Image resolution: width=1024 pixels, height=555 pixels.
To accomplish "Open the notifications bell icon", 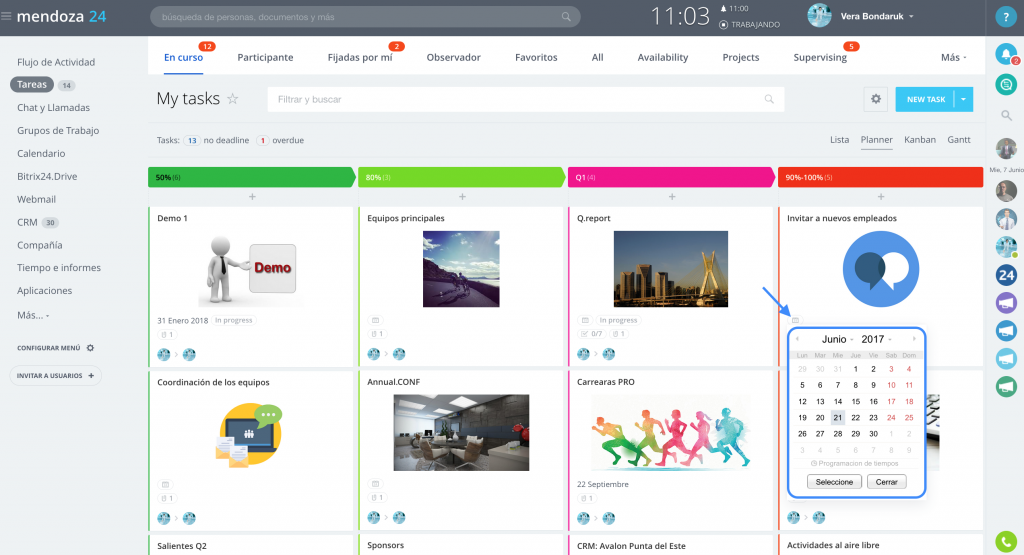I will [x=1006, y=54].
